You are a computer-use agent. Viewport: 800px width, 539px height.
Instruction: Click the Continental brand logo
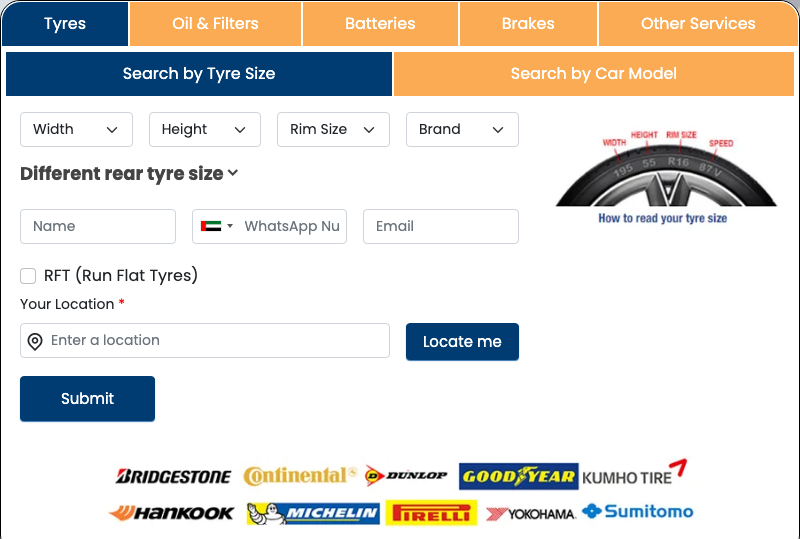tap(299, 476)
